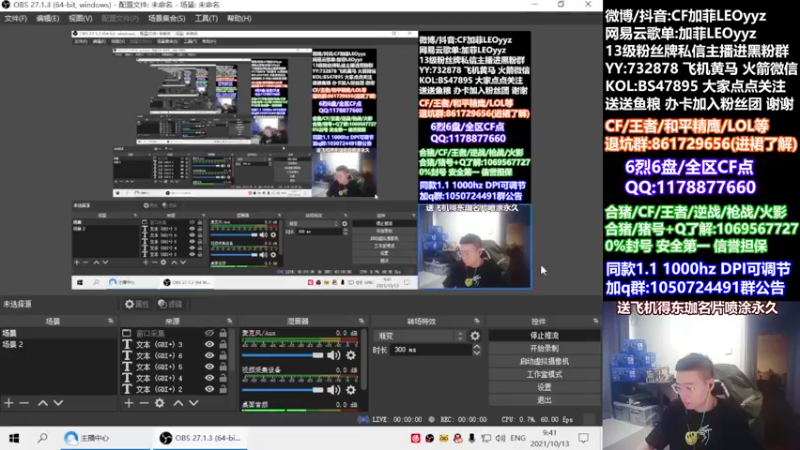Click the mixer panel vertical scrollbar

(364, 360)
